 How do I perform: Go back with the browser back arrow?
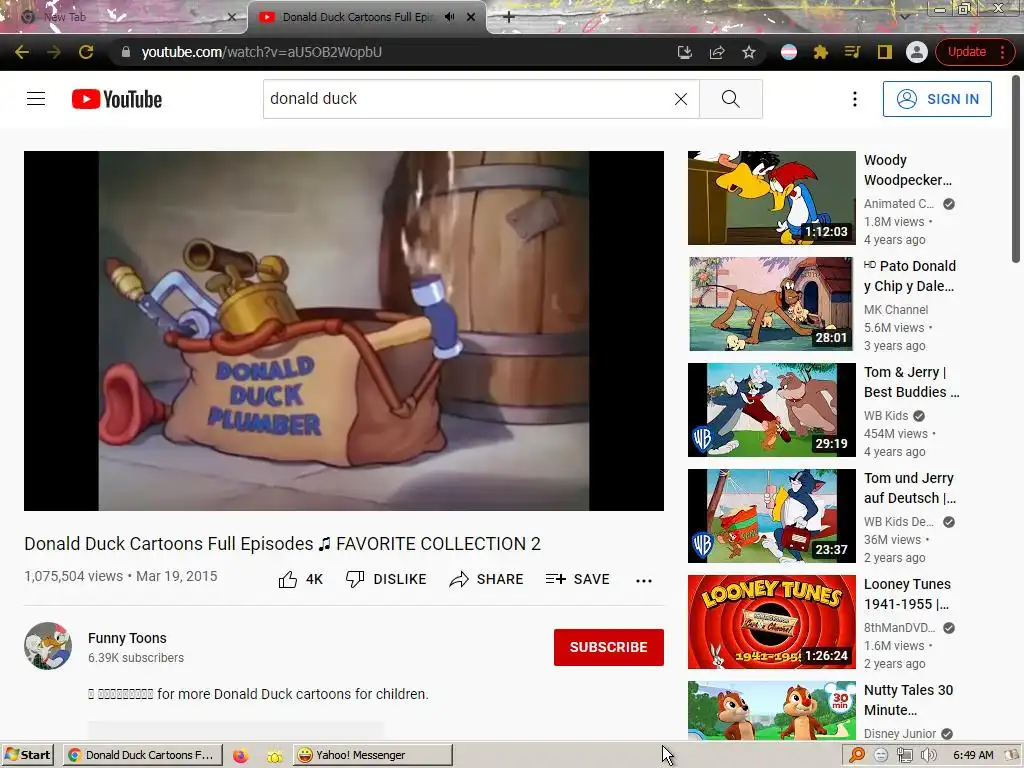click(22, 52)
